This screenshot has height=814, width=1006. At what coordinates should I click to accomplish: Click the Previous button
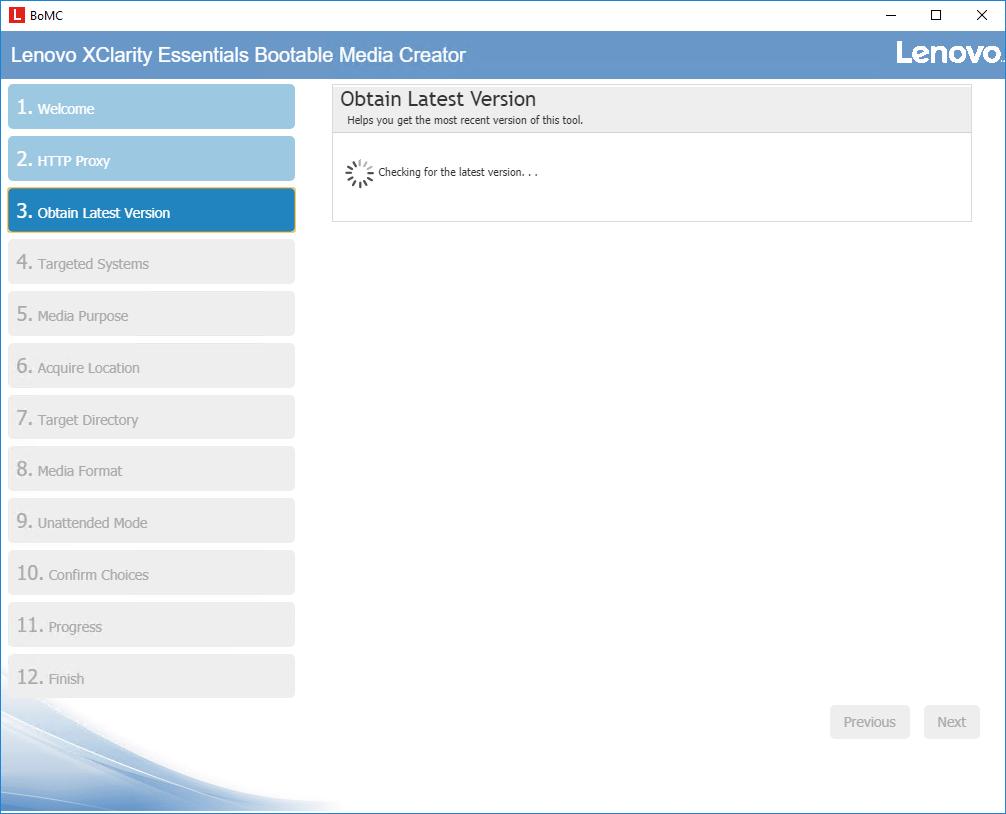[x=869, y=722]
